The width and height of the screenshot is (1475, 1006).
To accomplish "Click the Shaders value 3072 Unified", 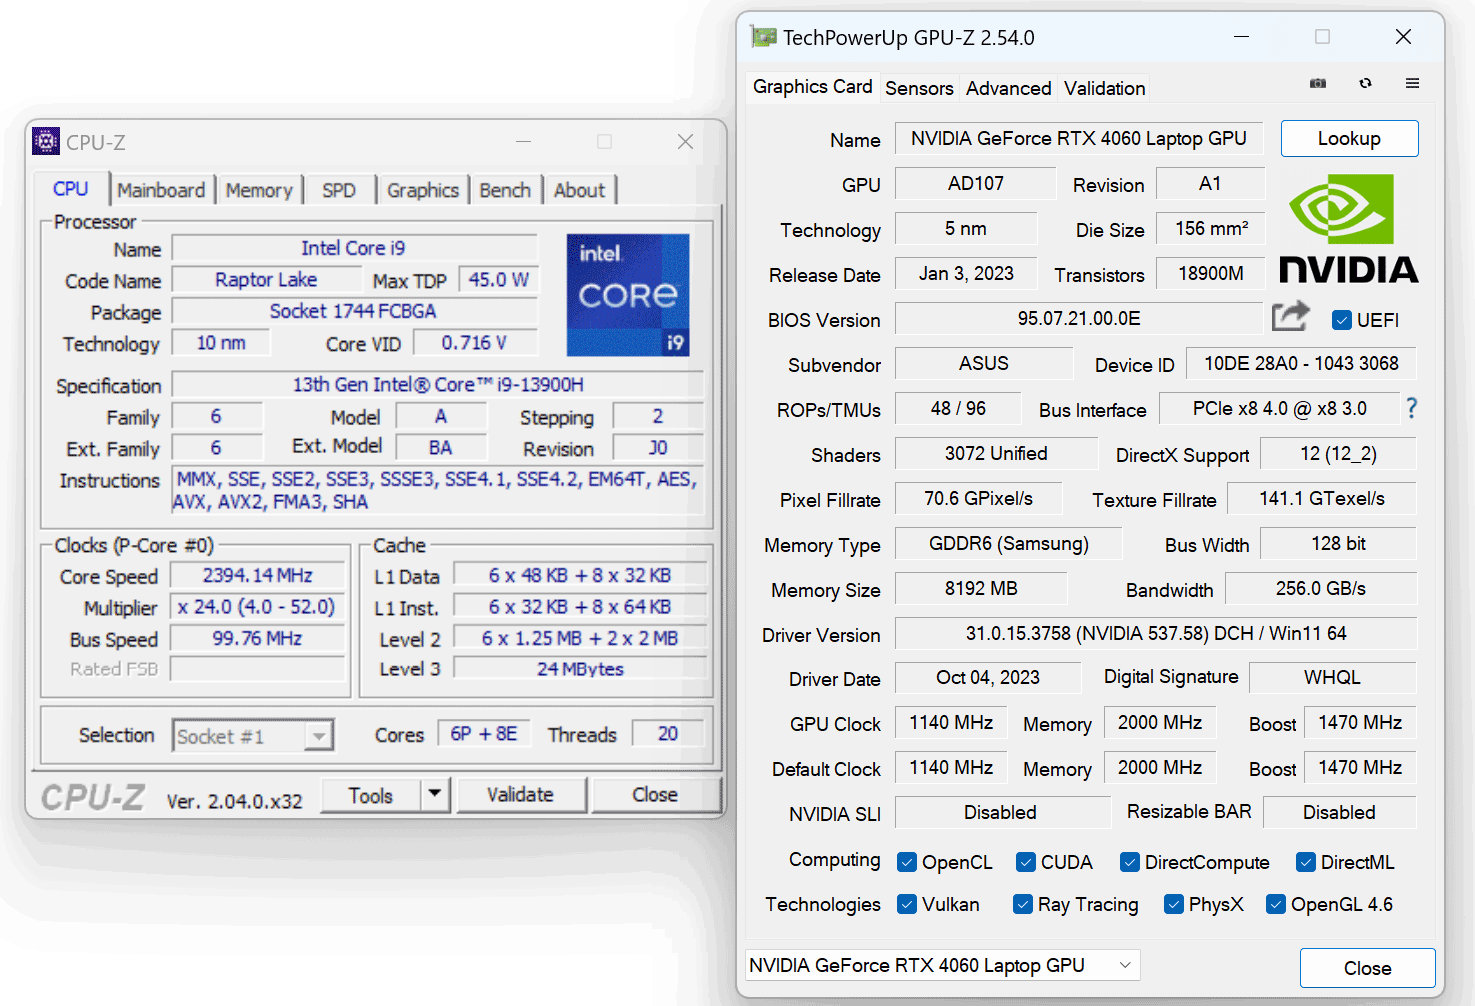I will [996, 454].
